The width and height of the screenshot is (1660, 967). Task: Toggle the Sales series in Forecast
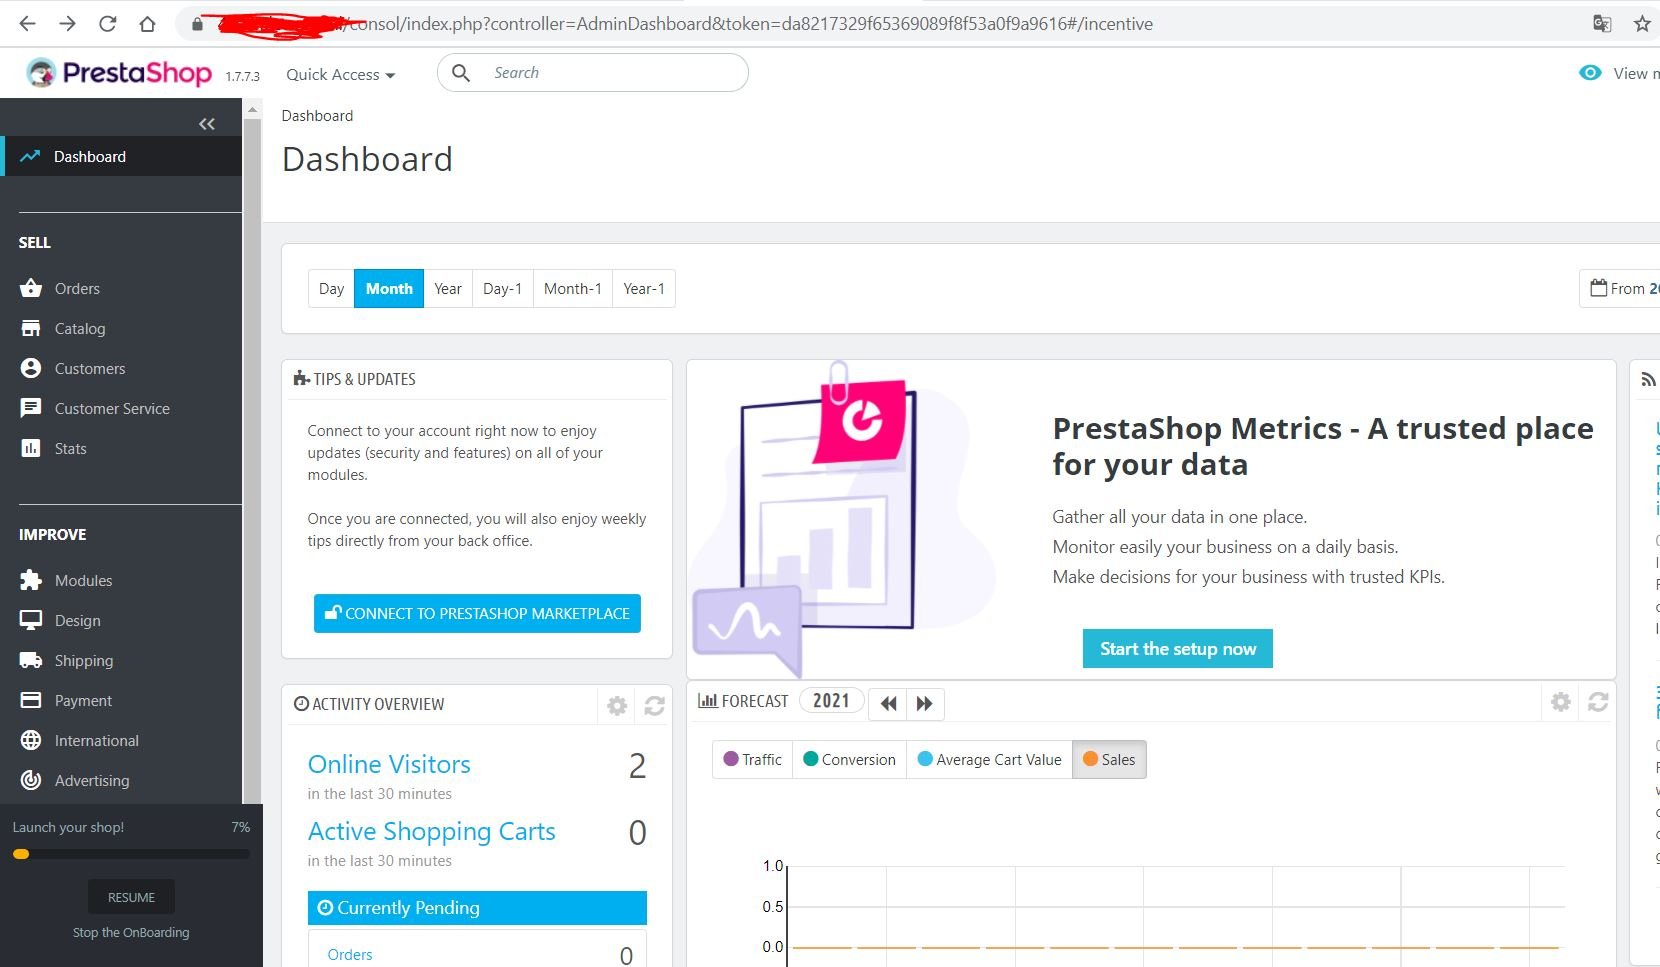pyautogui.click(x=1109, y=759)
